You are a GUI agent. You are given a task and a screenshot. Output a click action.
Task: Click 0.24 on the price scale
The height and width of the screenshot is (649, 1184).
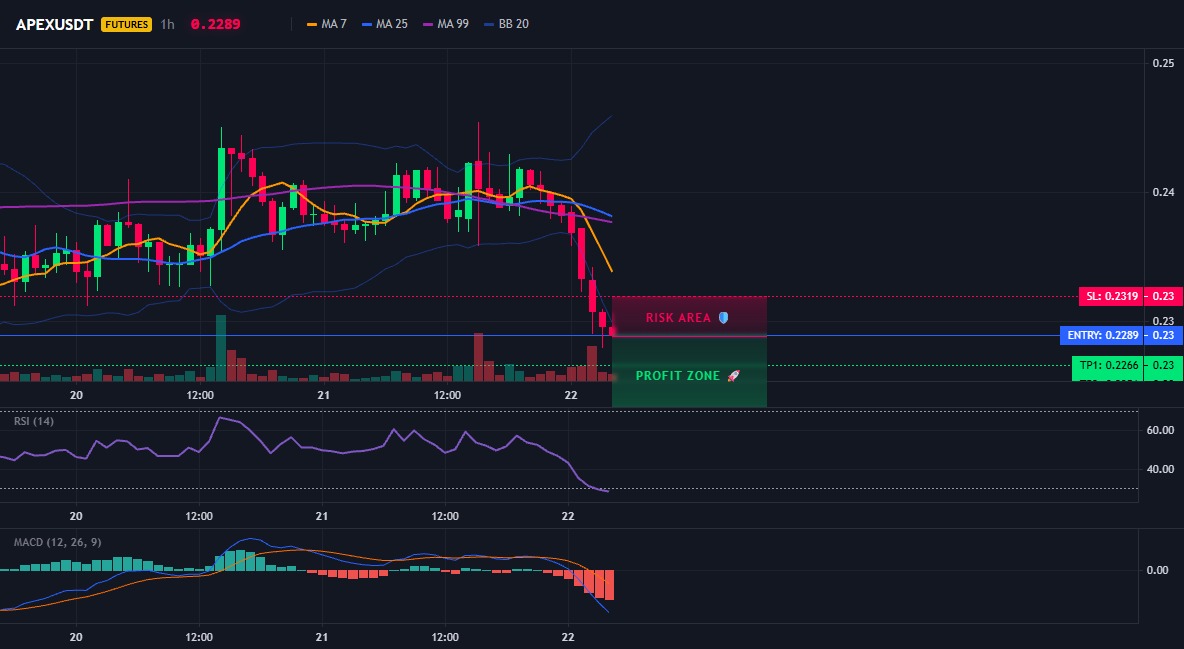1164,192
